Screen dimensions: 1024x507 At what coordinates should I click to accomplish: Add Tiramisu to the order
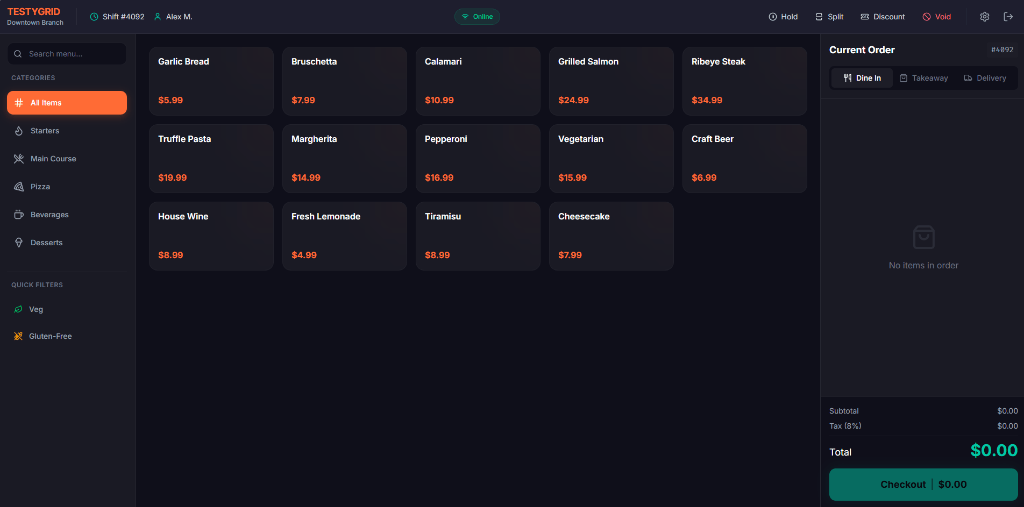click(478, 236)
